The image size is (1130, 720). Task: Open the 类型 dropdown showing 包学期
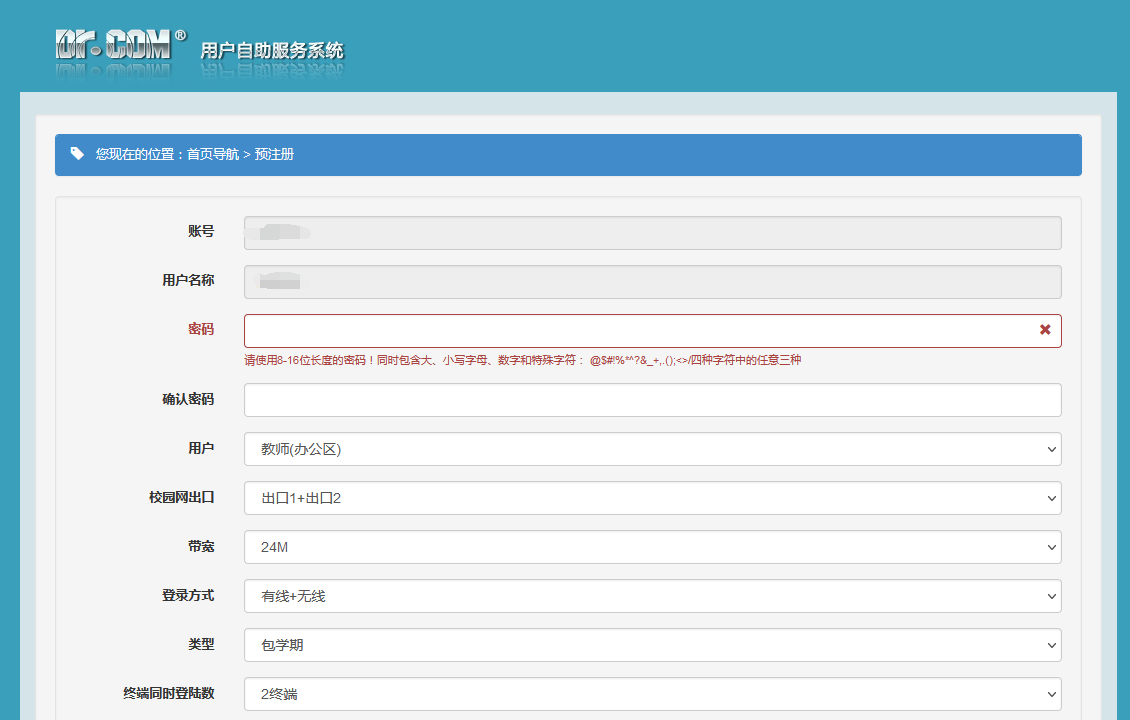[x=652, y=645]
